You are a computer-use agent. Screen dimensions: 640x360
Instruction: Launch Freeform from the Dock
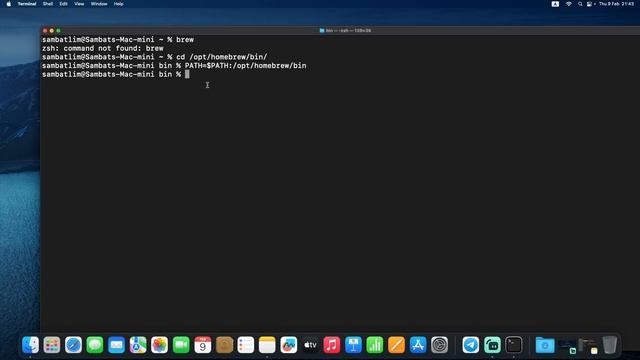[x=289, y=345]
